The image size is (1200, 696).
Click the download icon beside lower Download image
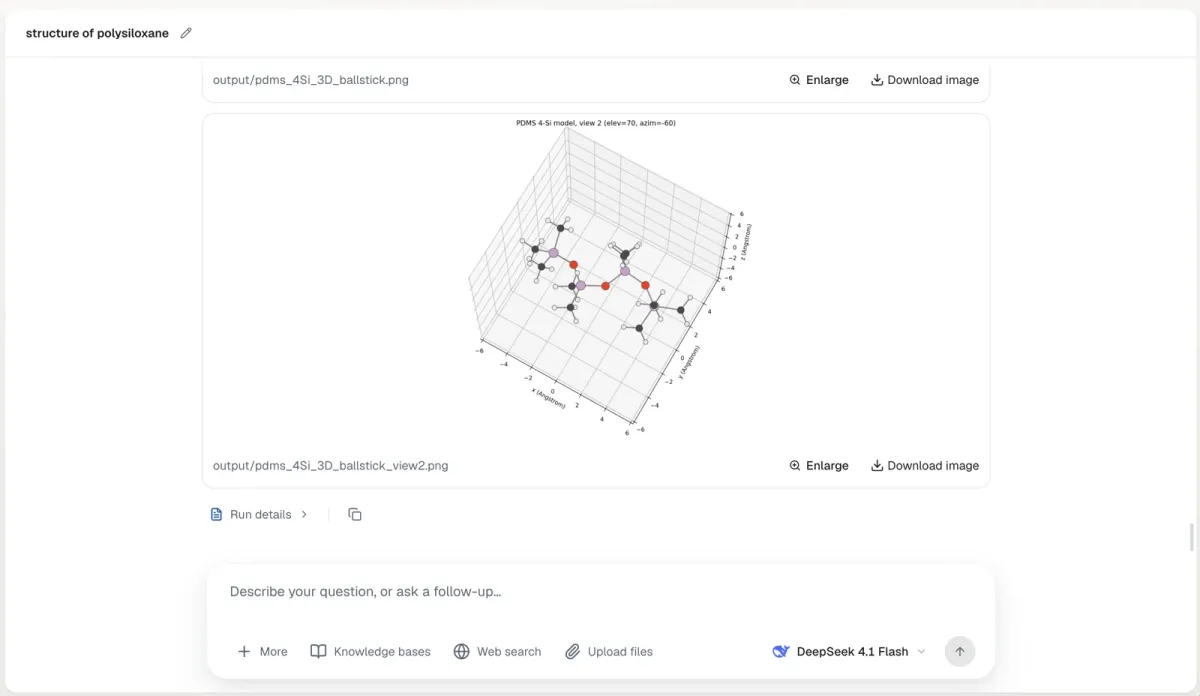[877, 466]
